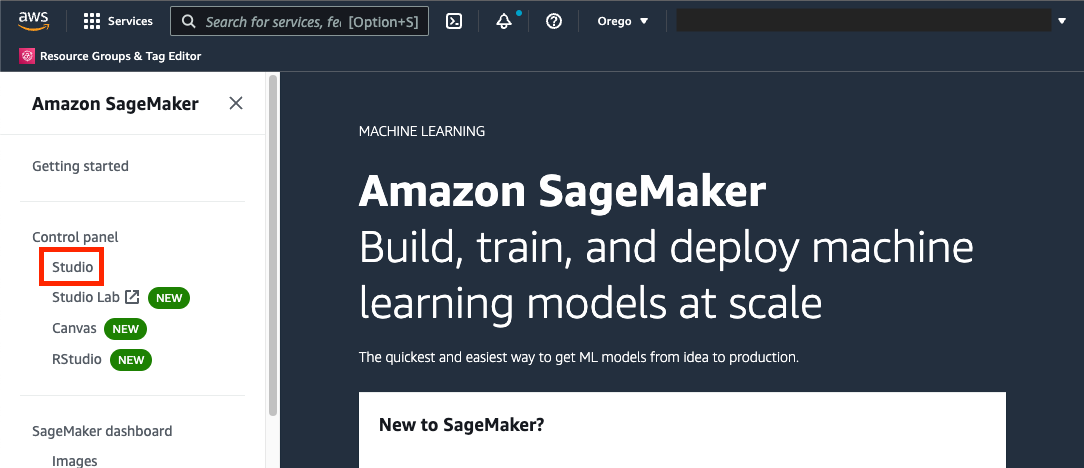Viewport: 1084px width, 468px height.
Task: Select RStudio in the sidebar
Action: (x=77, y=359)
